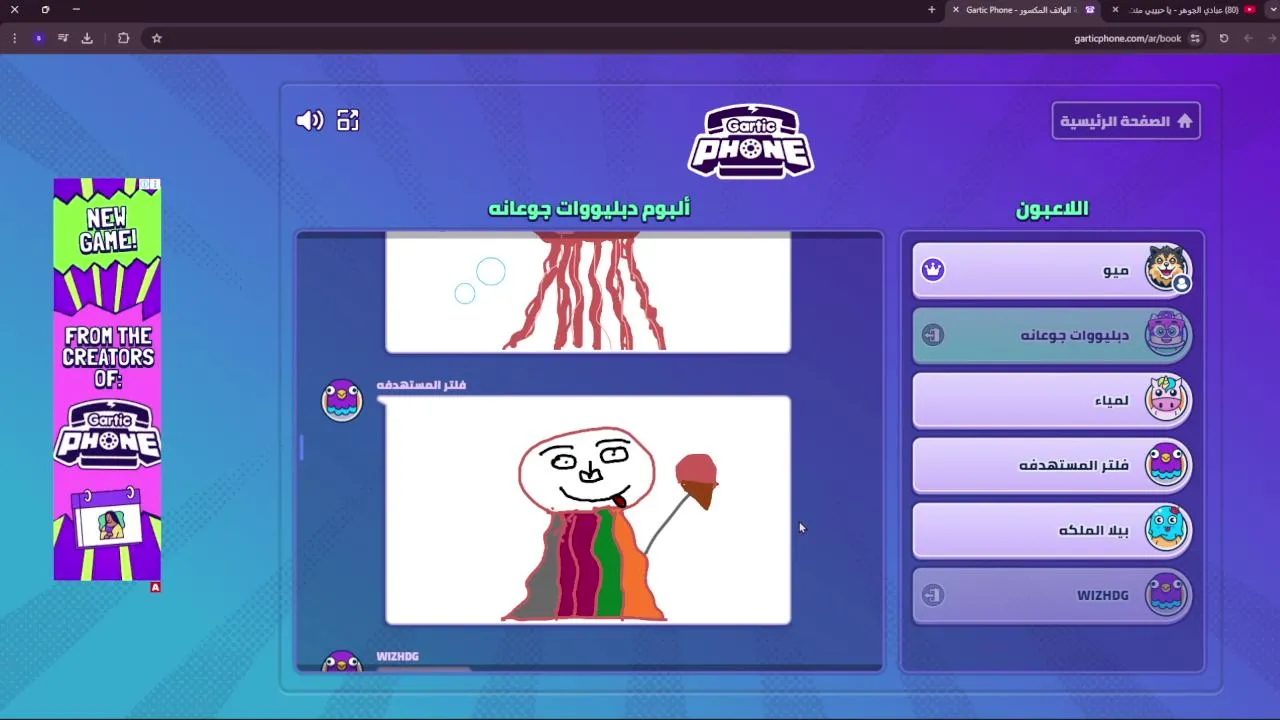
Task: Bookmark this page with the star icon
Action: [157, 38]
